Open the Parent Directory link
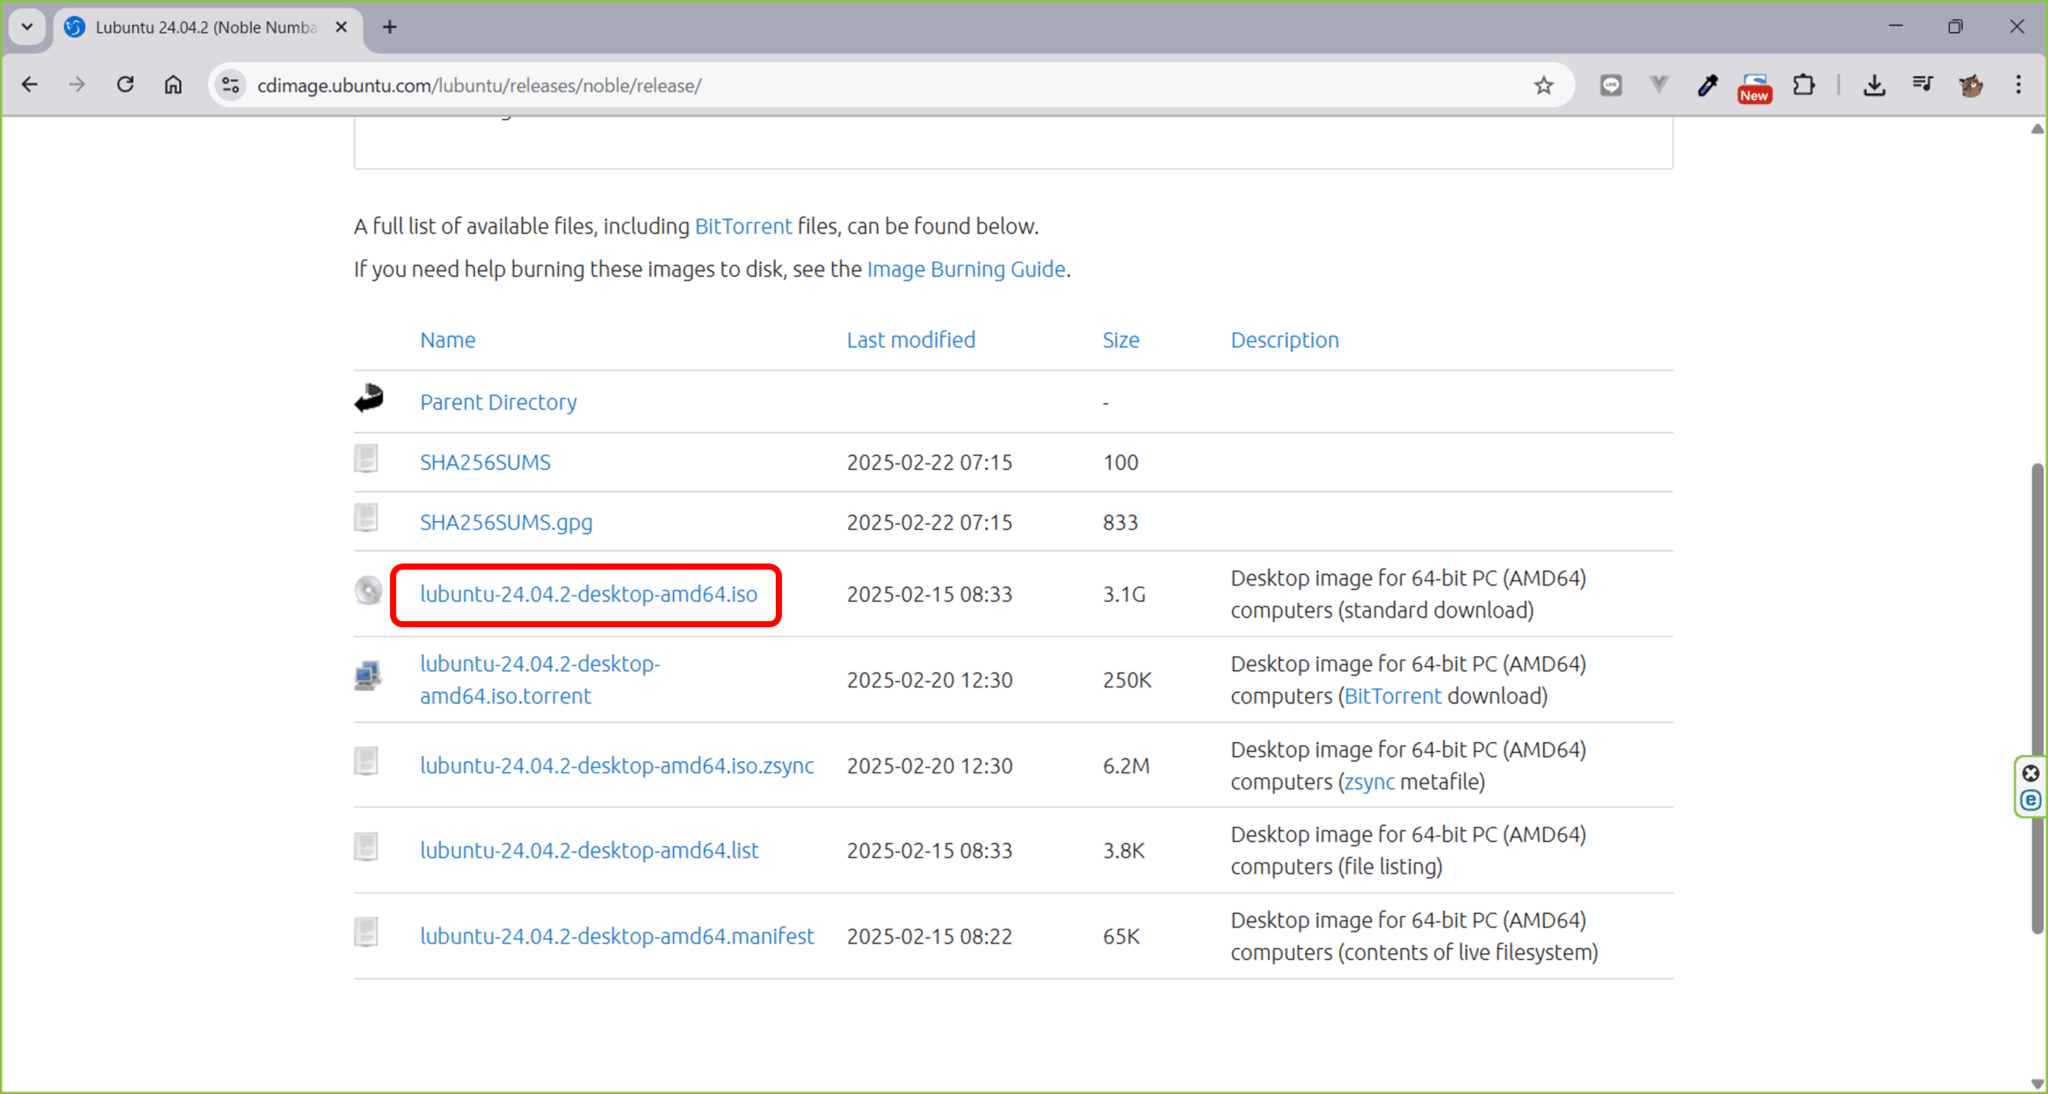 coord(498,402)
